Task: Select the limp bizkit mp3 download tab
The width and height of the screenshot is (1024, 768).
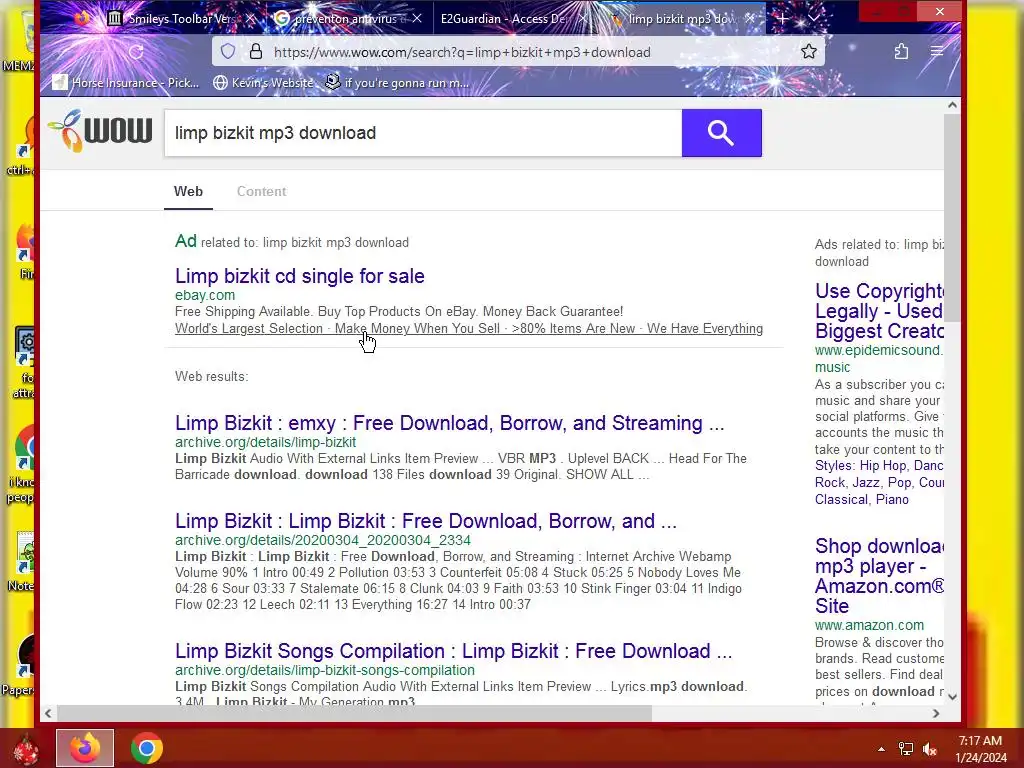Action: pos(679,18)
